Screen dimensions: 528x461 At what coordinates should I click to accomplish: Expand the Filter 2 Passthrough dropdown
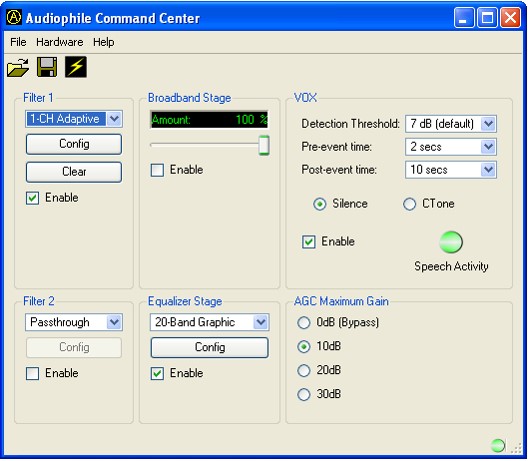point(114,322)
